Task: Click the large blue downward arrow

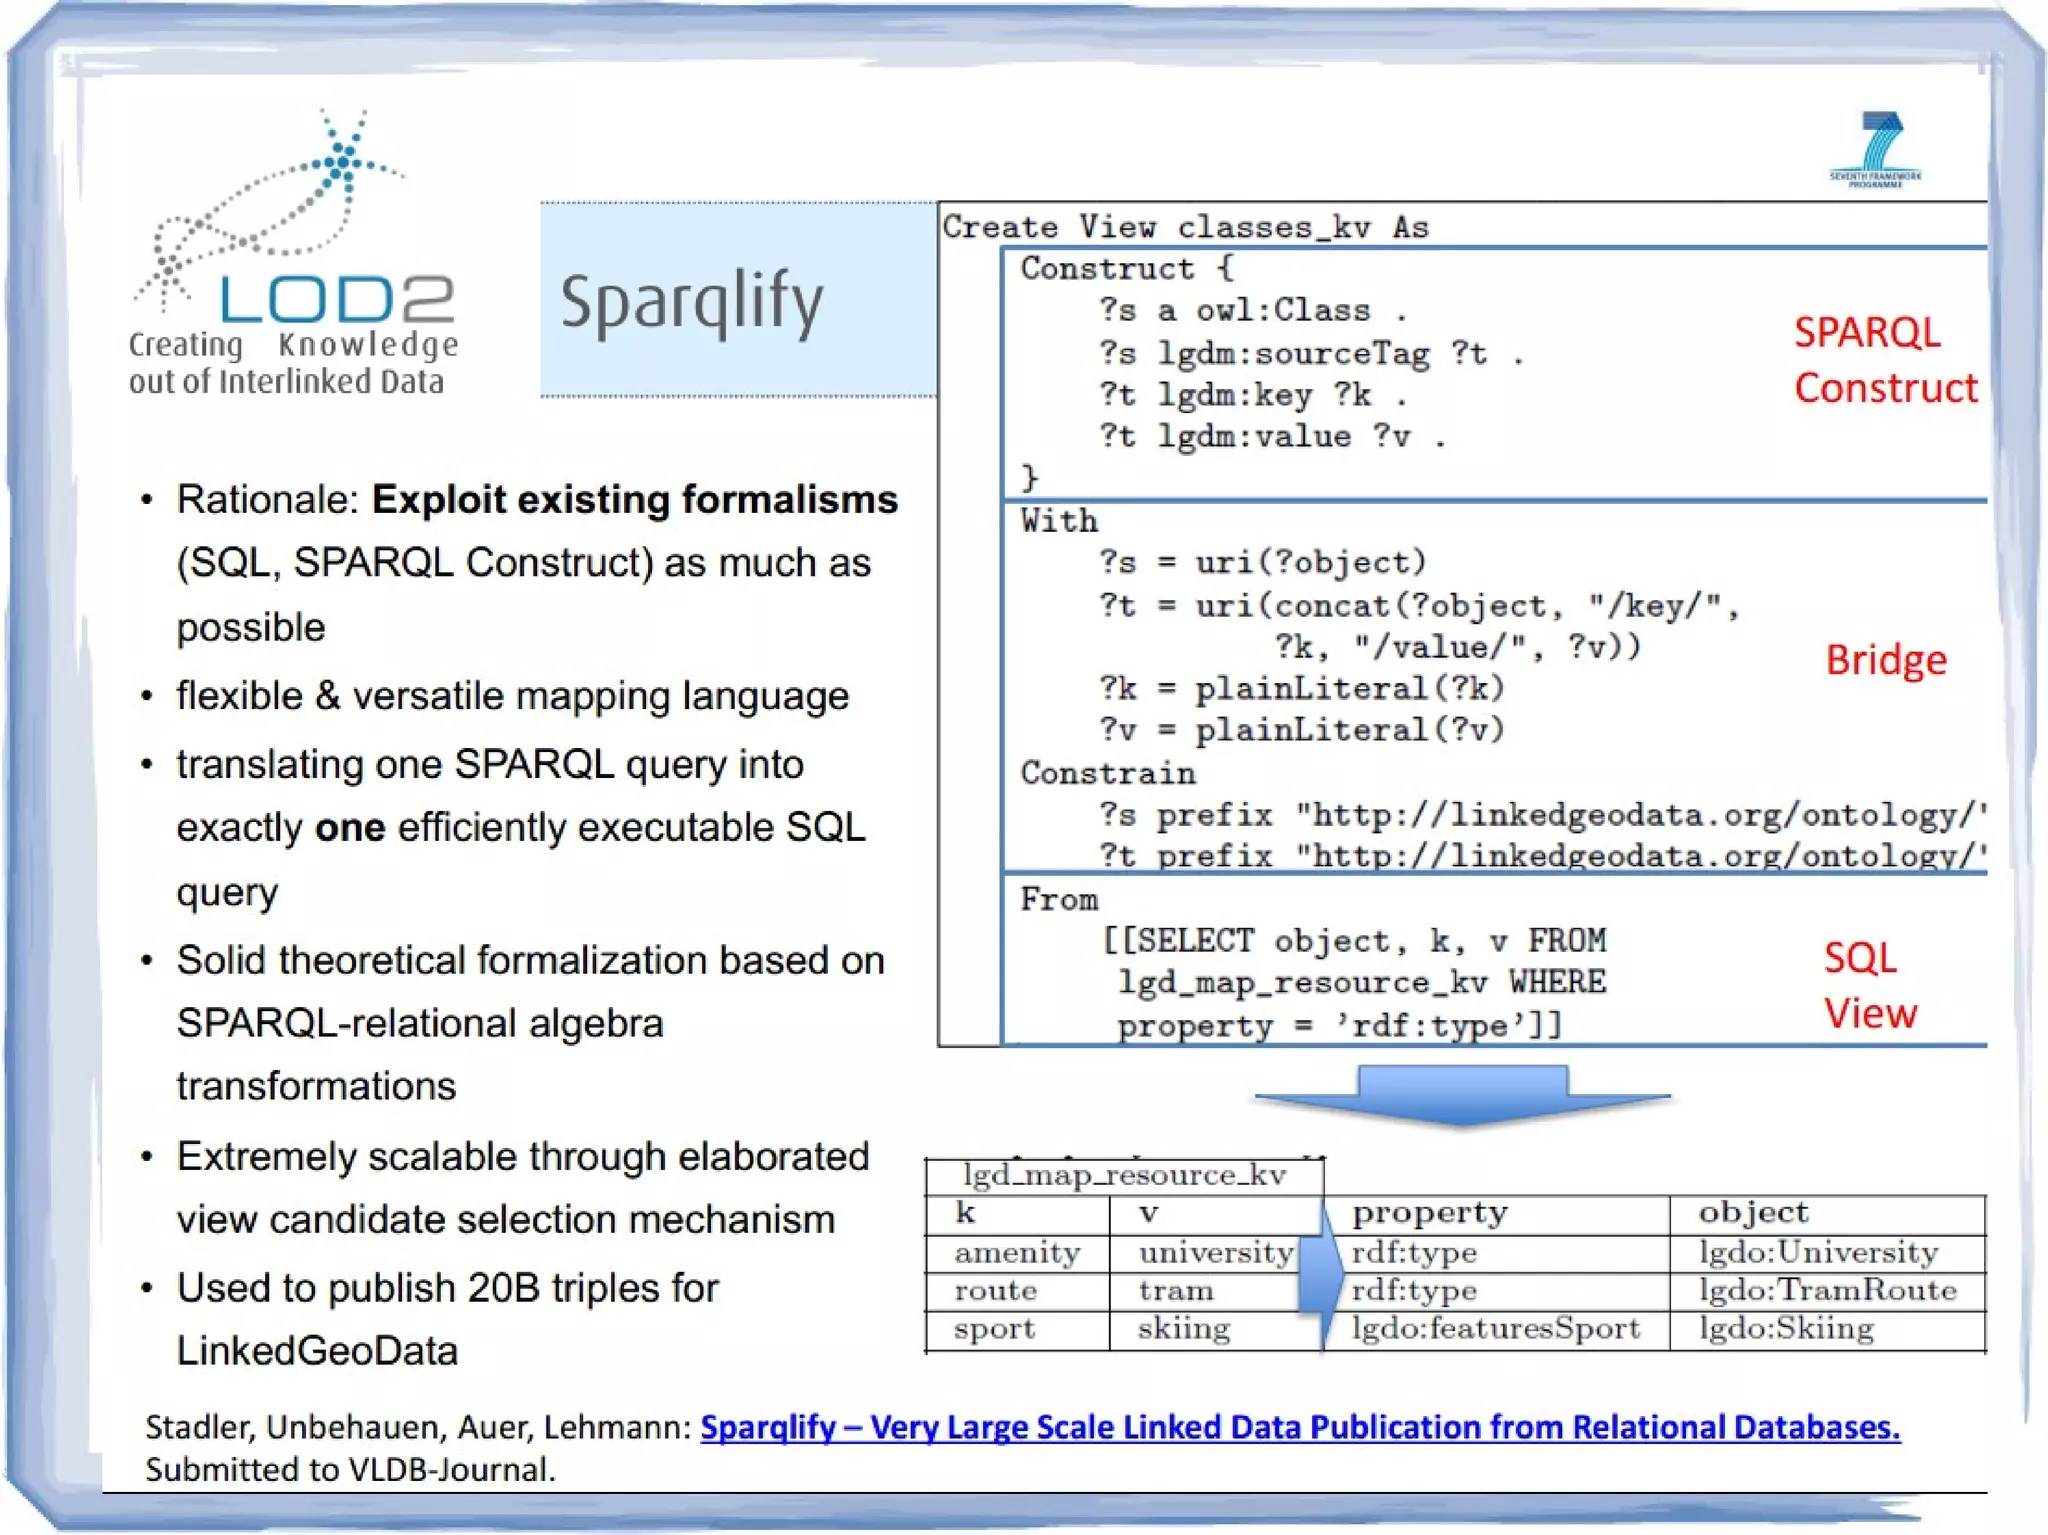Action: click(1462, 1095)
